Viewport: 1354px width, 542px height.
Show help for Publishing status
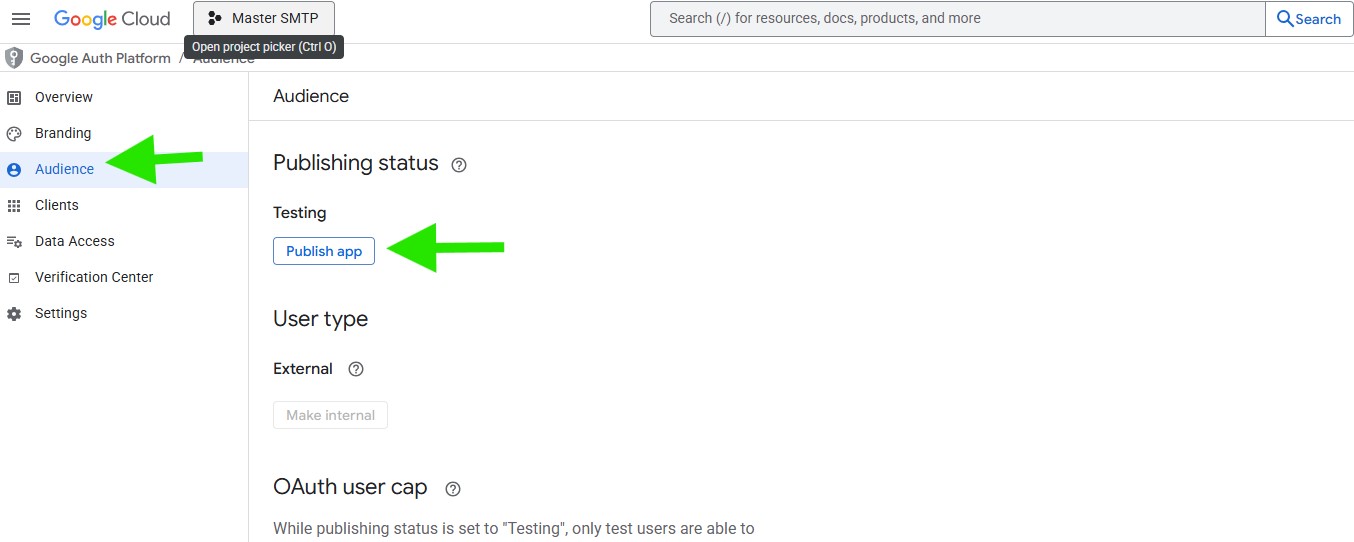click(459, 165)
